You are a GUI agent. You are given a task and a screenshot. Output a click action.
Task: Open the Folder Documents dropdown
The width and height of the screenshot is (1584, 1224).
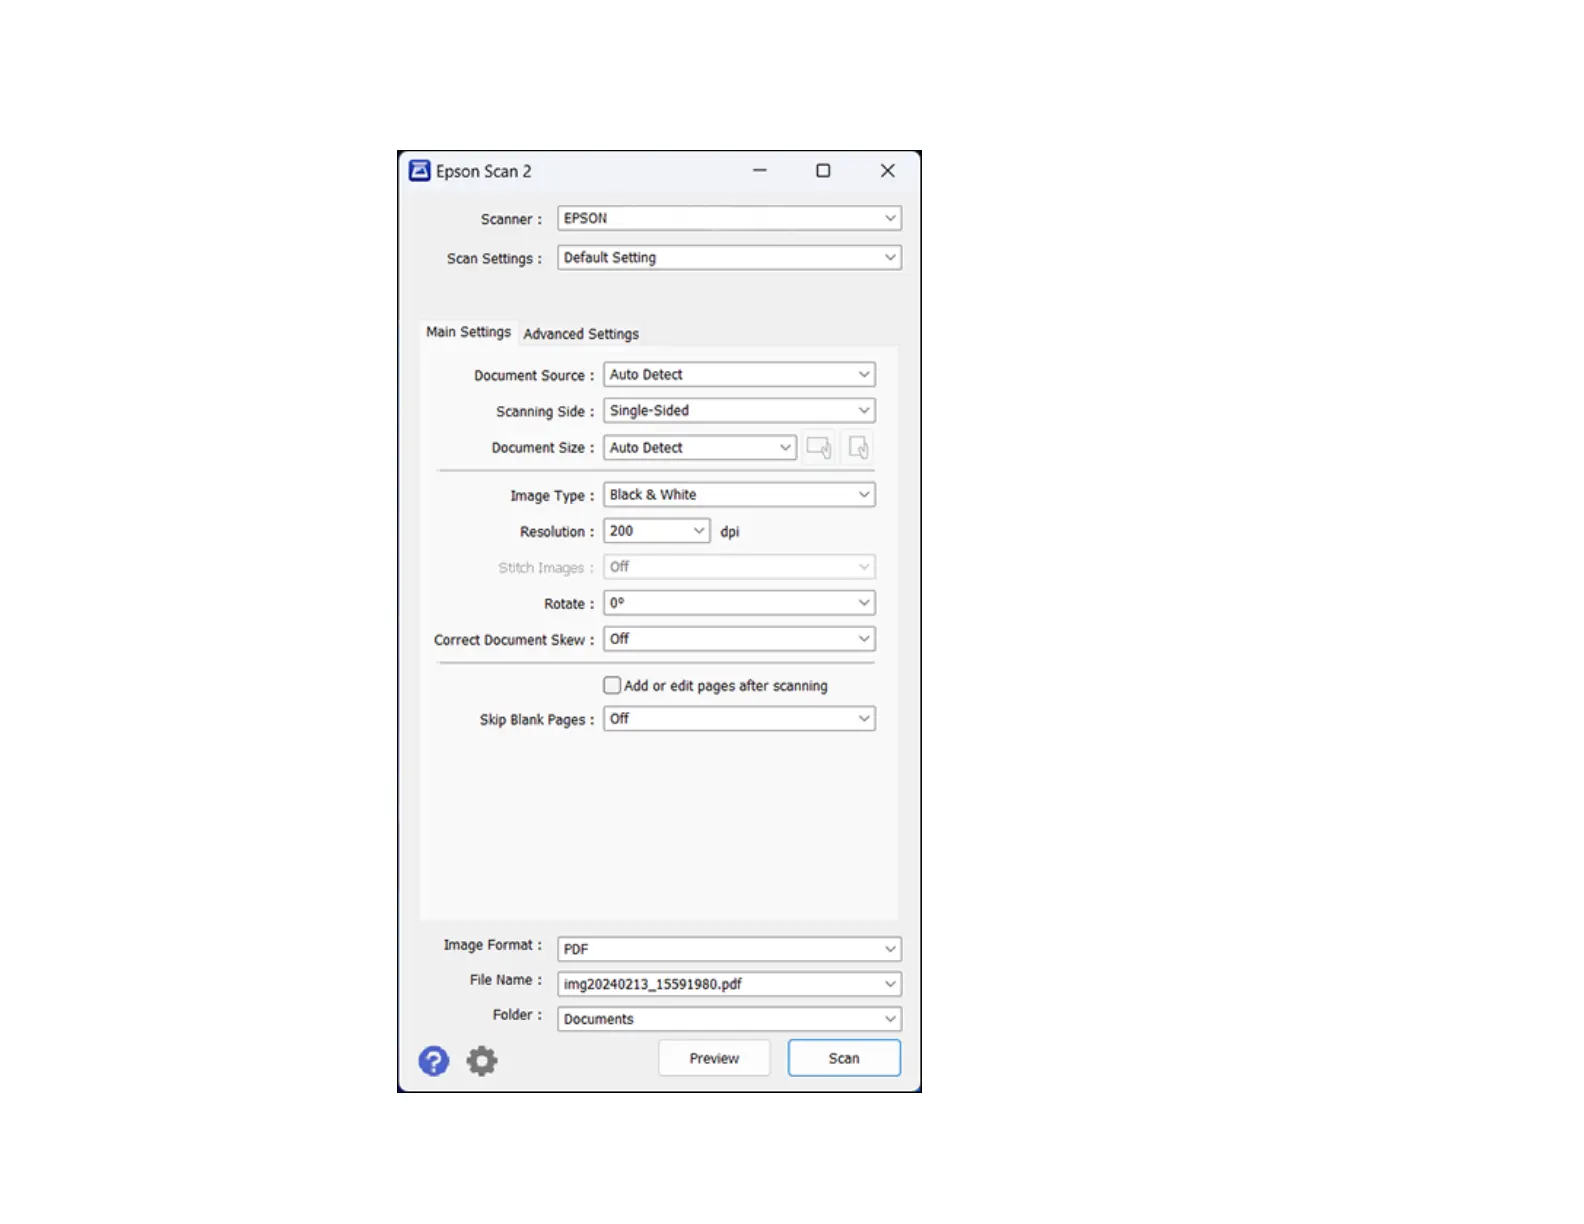point(729,1018)
